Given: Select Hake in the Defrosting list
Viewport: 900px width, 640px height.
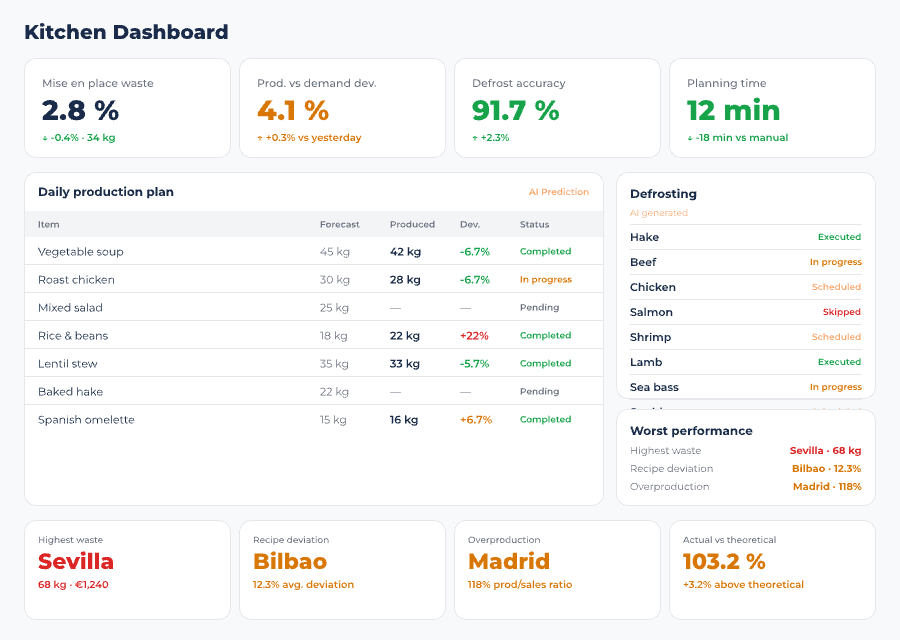Looking at the screenshot, I should tap(644, 238).
